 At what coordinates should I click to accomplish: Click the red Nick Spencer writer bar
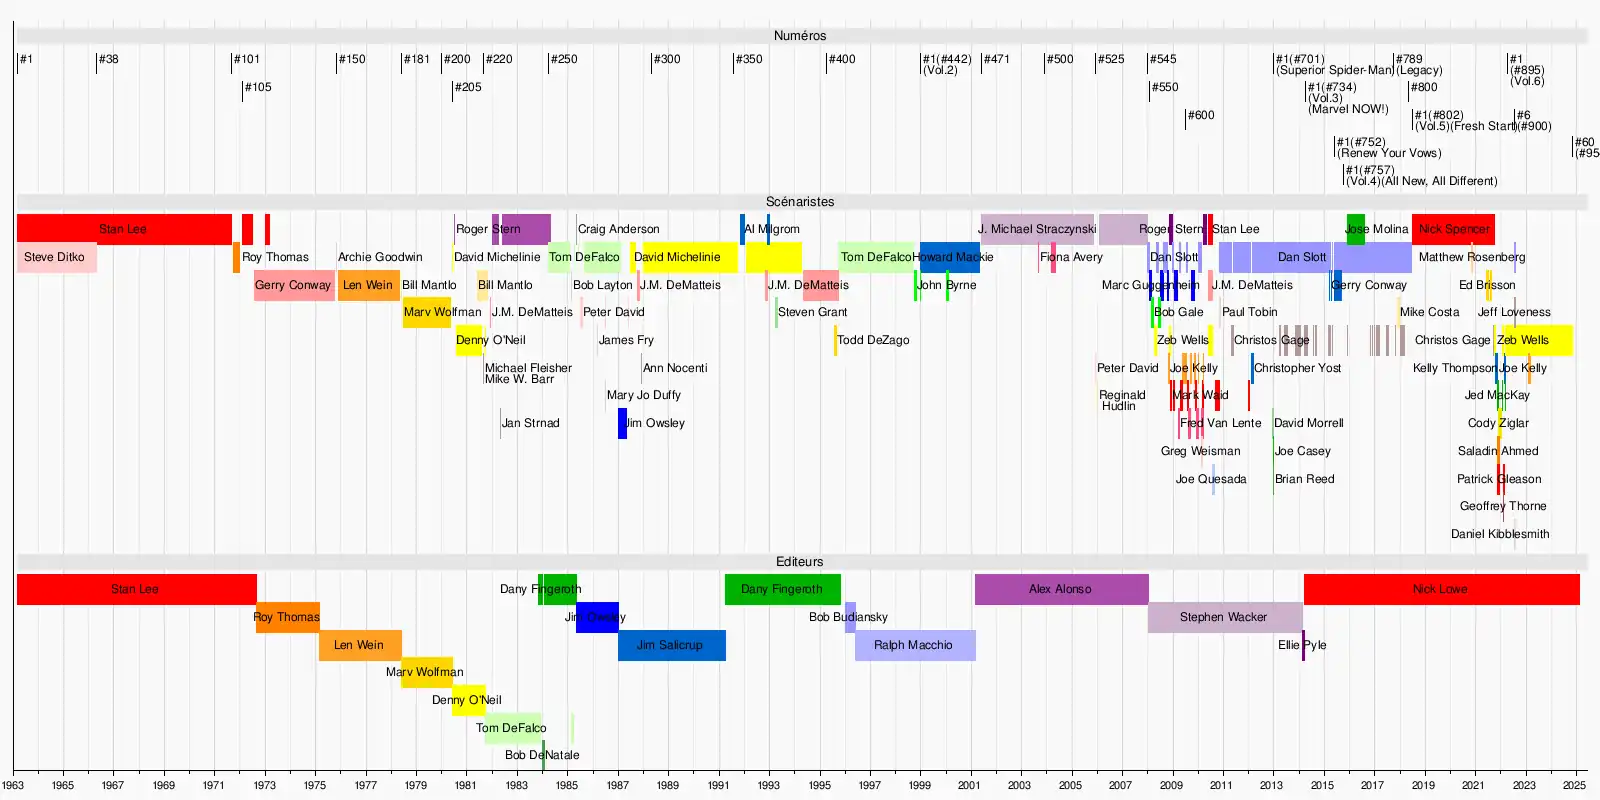1453,229
